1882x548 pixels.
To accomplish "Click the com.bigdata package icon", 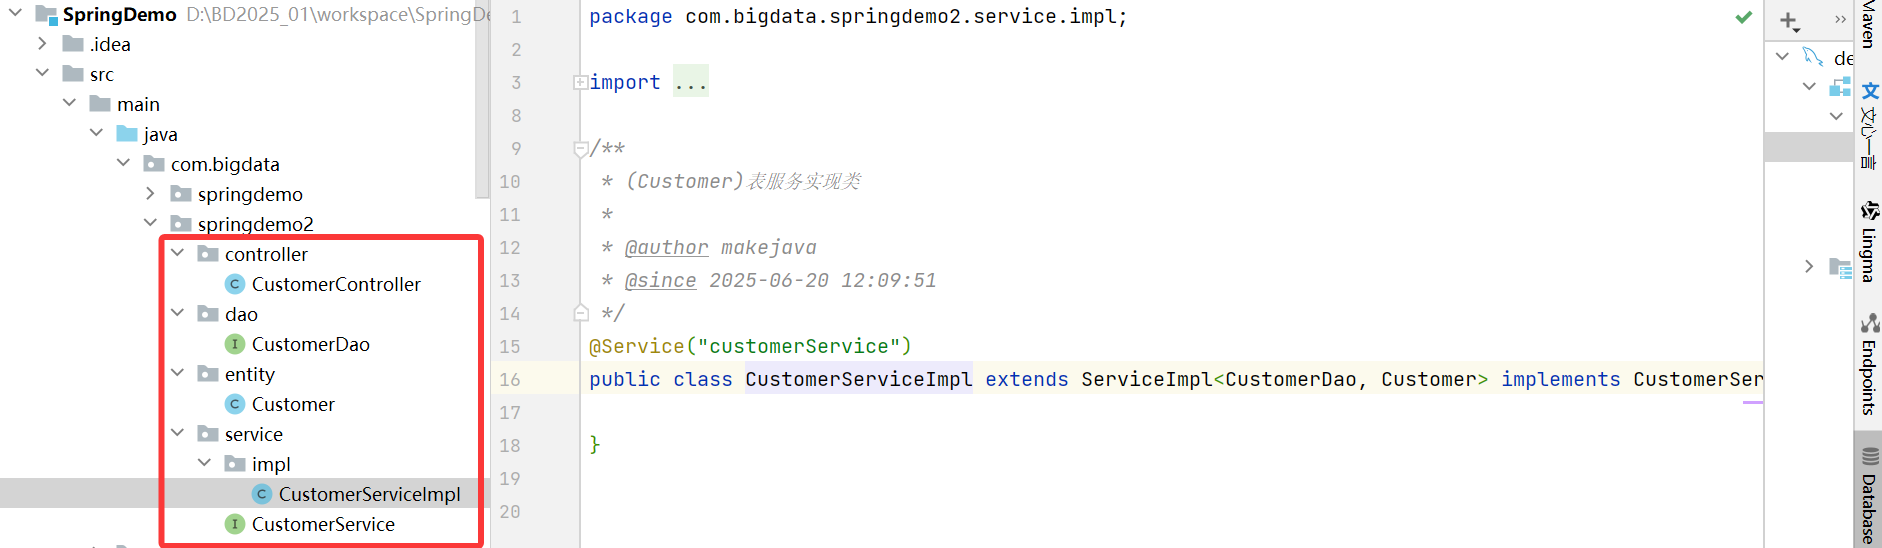I will point(154,164).
